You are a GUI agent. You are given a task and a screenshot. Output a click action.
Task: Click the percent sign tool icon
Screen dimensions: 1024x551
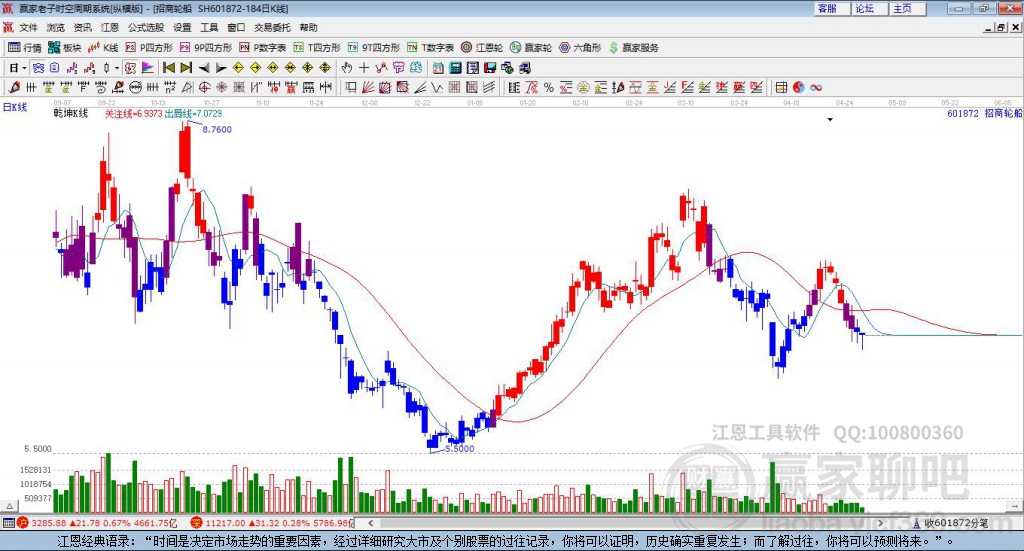pos(549,87)
